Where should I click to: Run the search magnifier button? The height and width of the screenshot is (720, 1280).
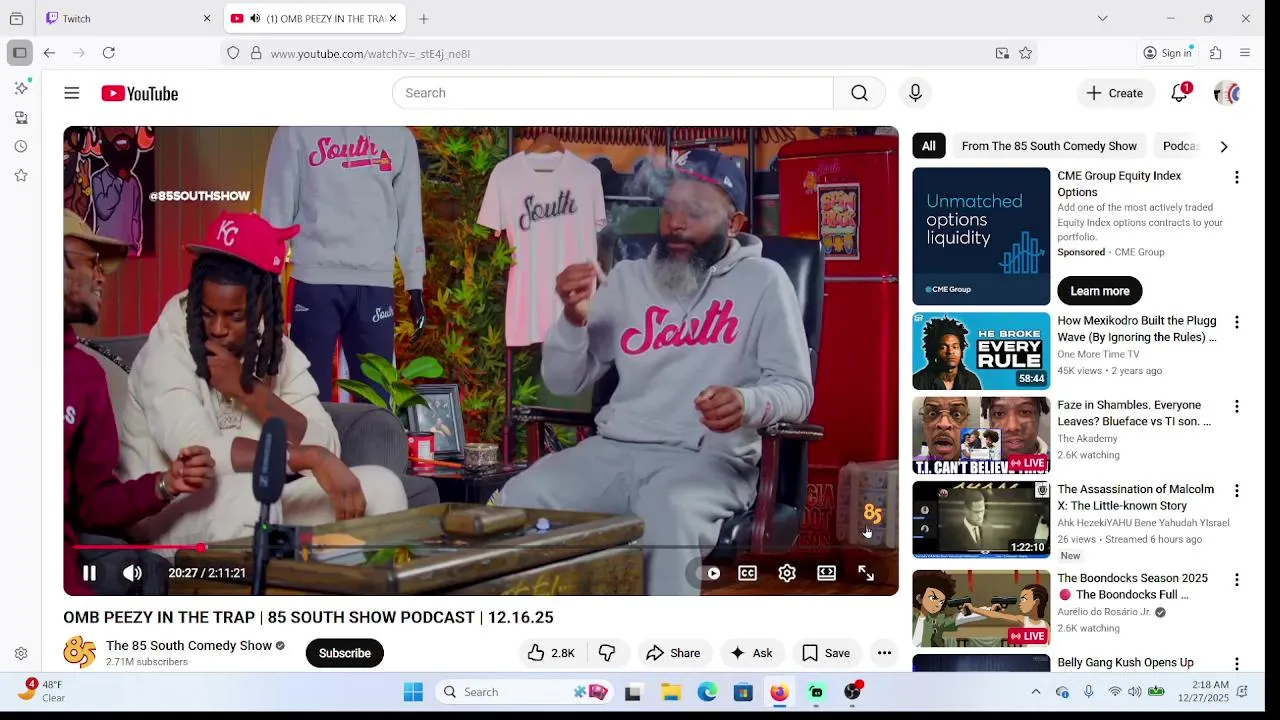pyautogui.click(x=859, y=93)
